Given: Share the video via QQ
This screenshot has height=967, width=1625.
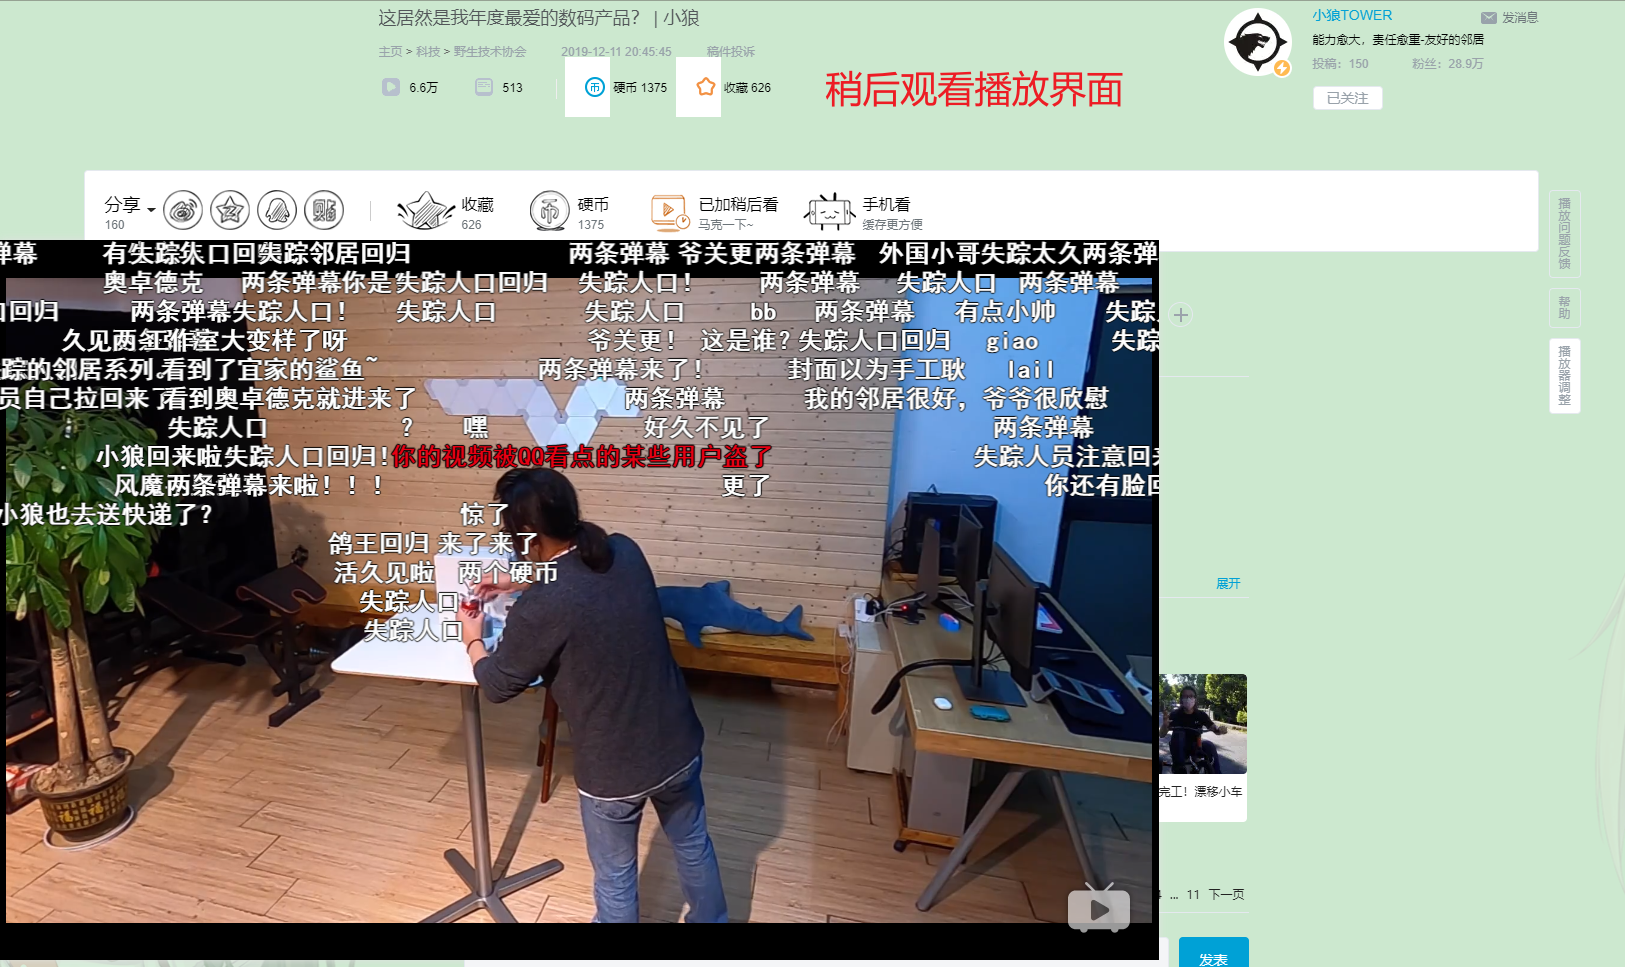Looking at the screenshot, I should click(277, 210).
